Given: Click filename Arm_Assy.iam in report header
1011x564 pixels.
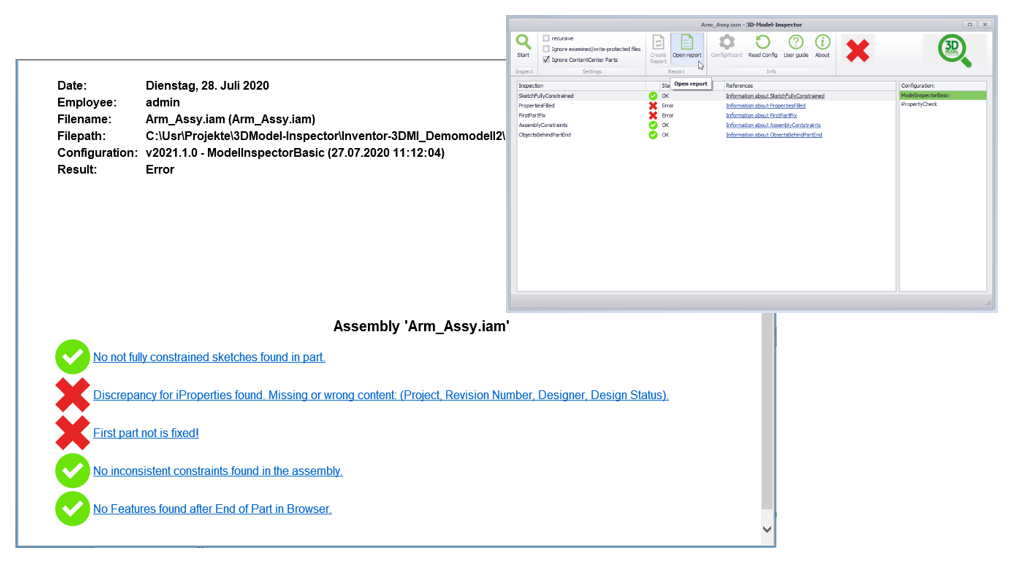Looking at the screenshot, I should [230, 119].
